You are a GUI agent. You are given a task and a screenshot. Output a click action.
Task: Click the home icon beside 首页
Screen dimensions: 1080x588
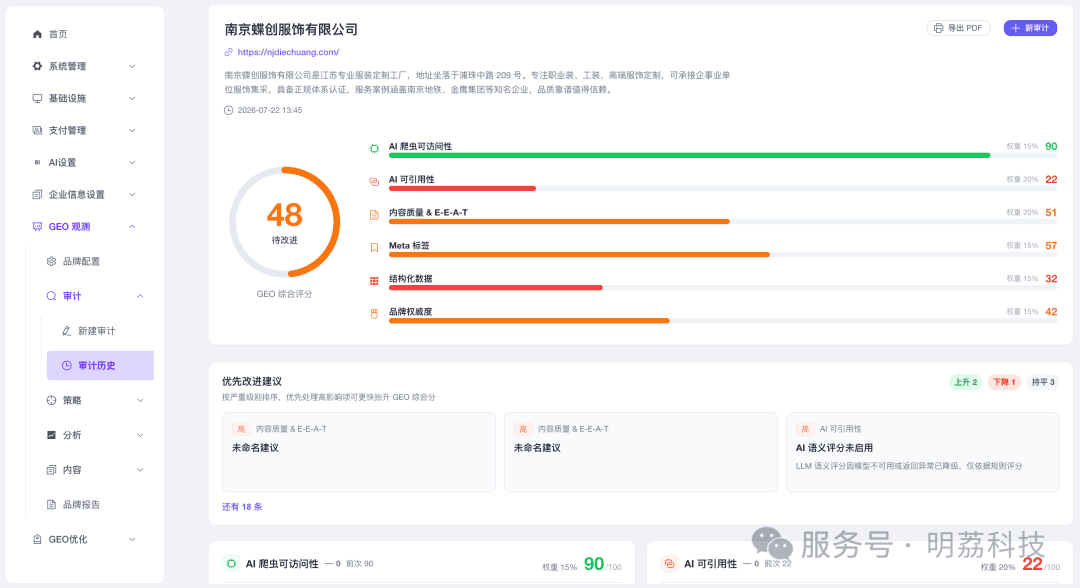pyautogui.click(x=37, y=34)
